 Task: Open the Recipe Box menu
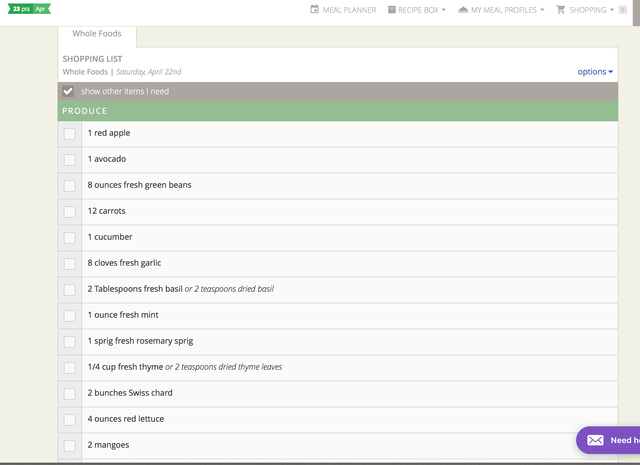point(417,10)
